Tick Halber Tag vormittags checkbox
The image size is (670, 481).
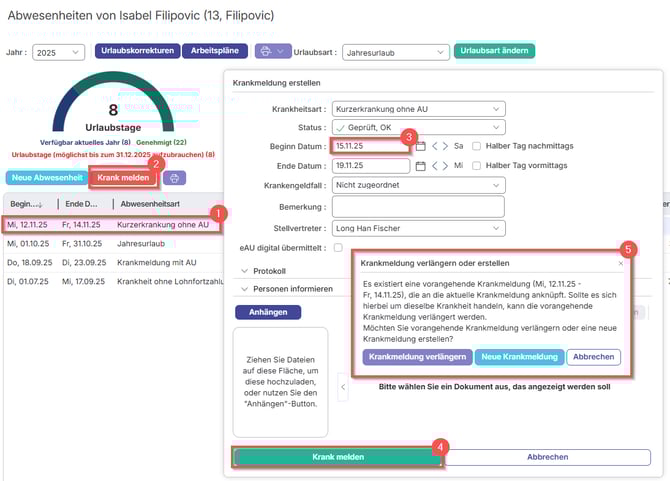click(x=477, y=166)
